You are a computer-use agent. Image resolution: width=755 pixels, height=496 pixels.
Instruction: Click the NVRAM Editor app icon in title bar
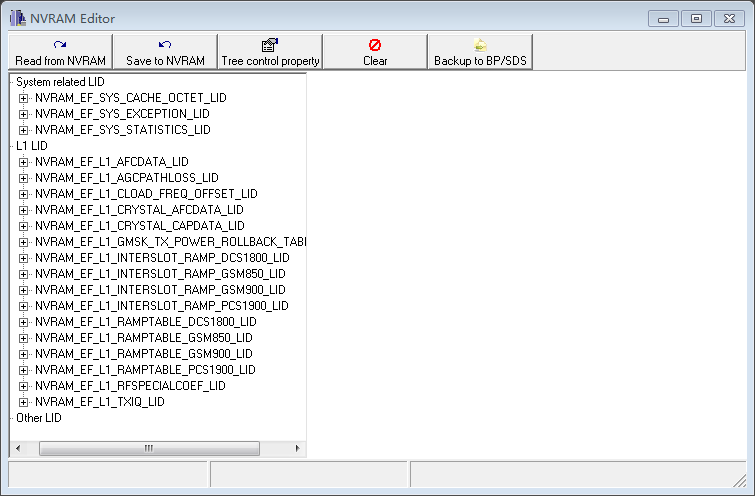pyautogui.click(x=18, y=18)
